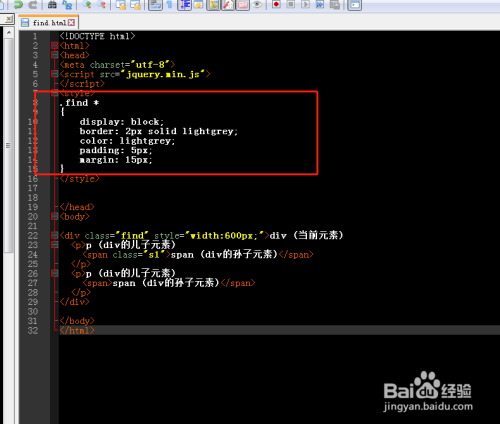Play the recorded macro icon

305,4
